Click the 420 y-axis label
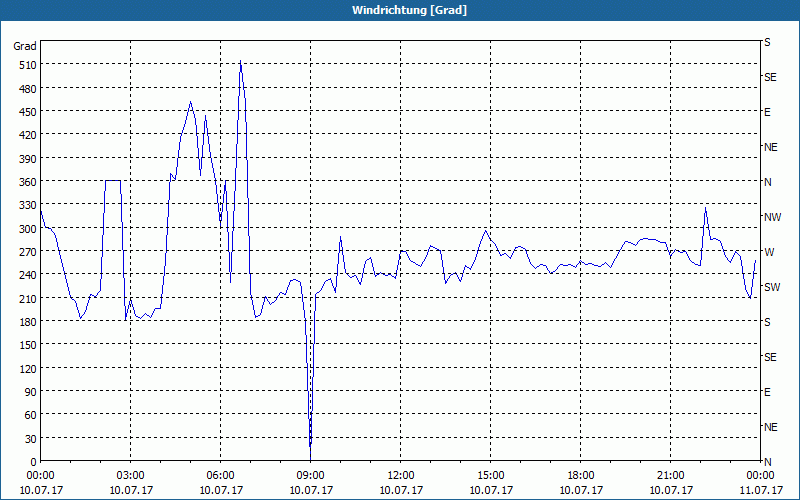Viewport: 800px width, 500px height. [x=28, y=136]
